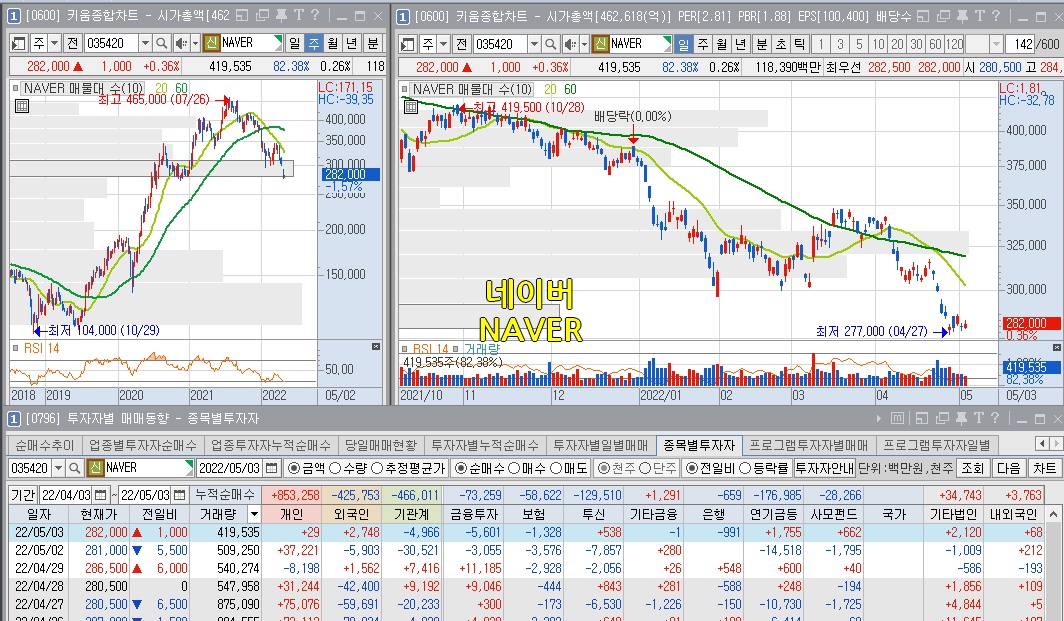
Task: Expand stock code dropdown in right chart
Action: tap(533, 44)
